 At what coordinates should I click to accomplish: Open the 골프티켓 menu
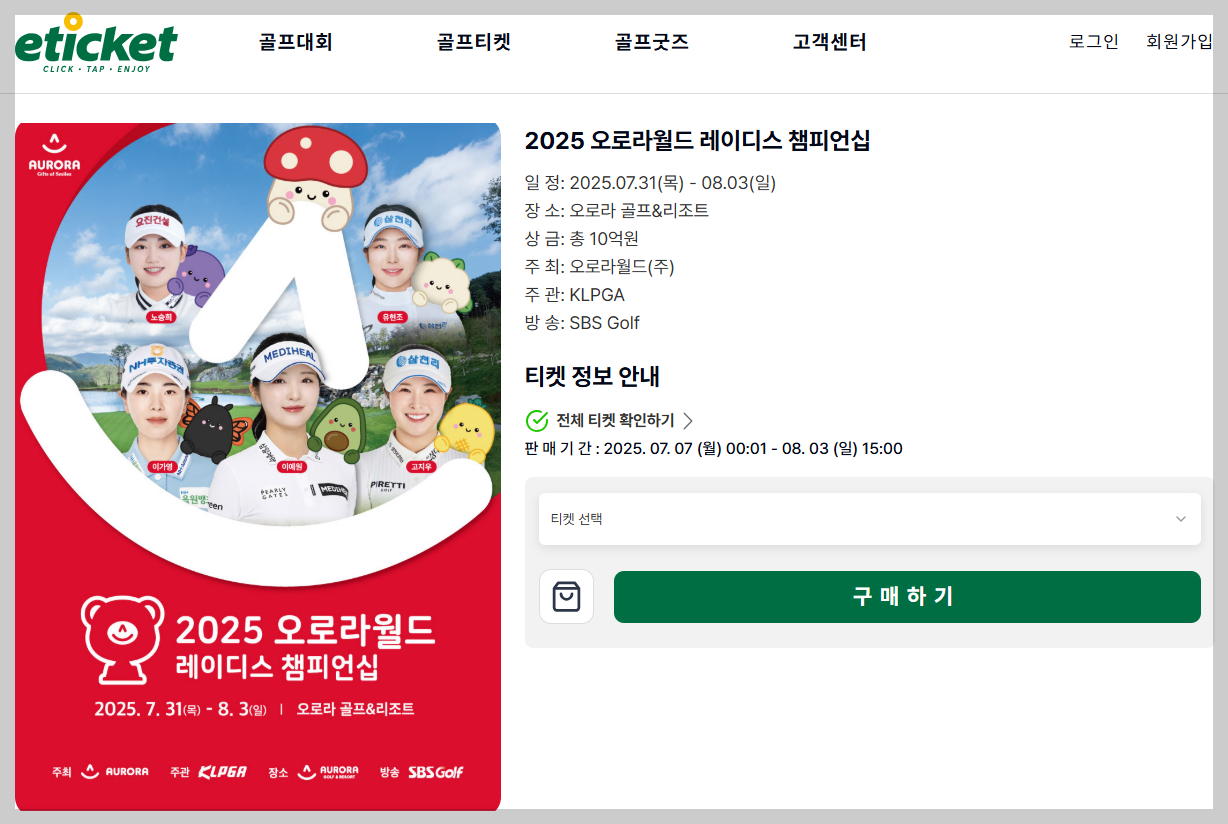tap(474, 42)
